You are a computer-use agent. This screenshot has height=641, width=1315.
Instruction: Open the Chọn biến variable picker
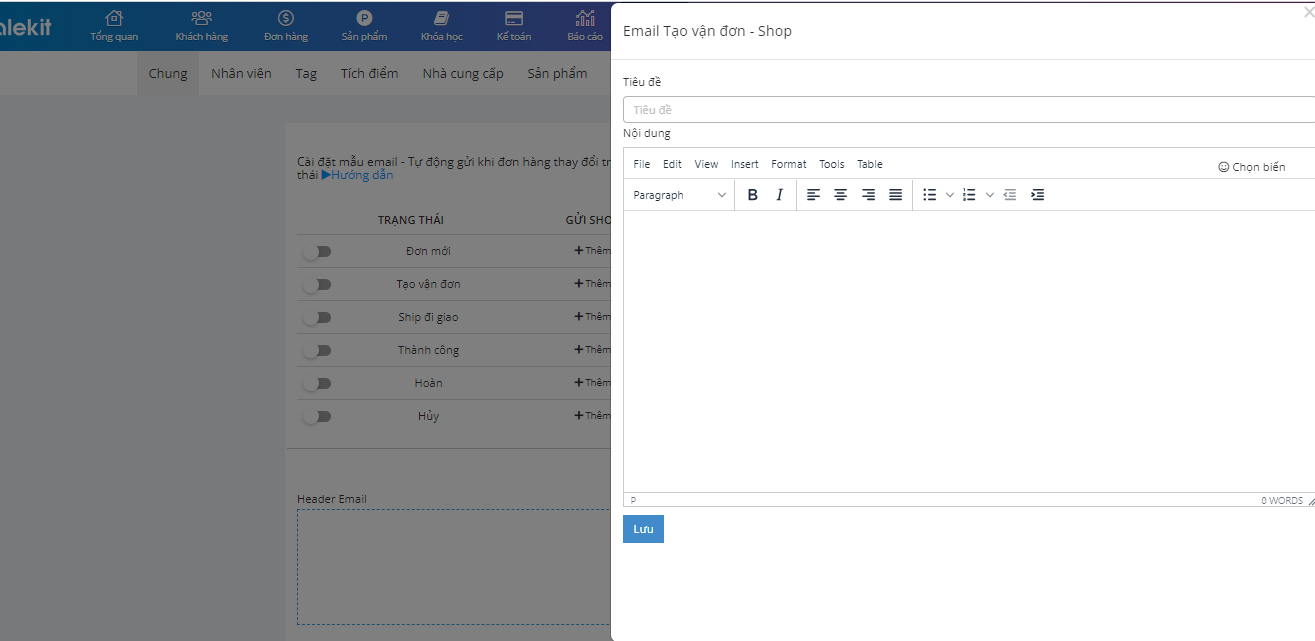[1252, 167]
